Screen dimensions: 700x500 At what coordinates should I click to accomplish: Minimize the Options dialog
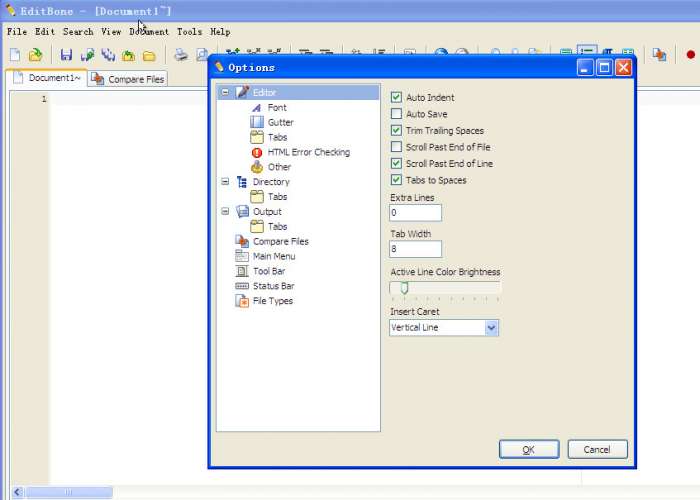(585, 68)
